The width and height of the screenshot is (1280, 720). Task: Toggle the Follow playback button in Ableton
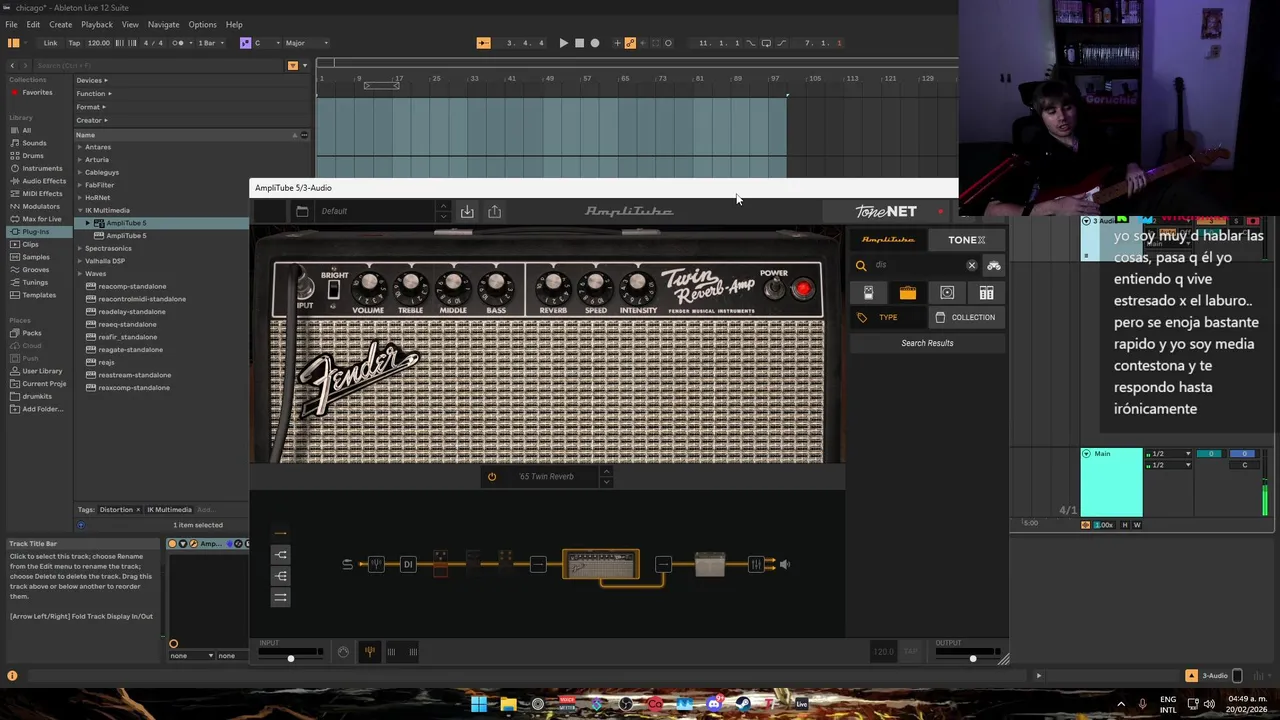pos(483,43)
